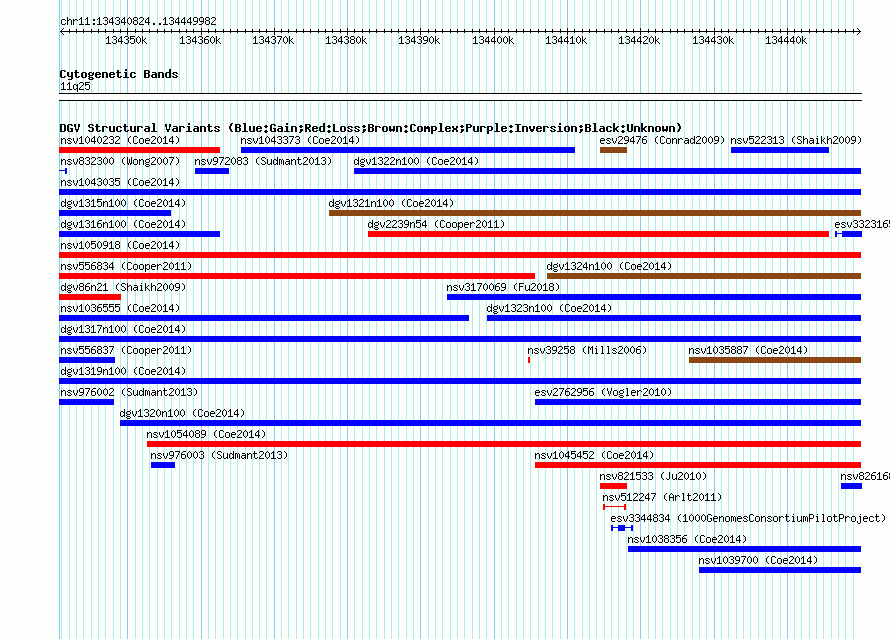
Task: Click the blue bar under nsv972083
Action: 212,171
